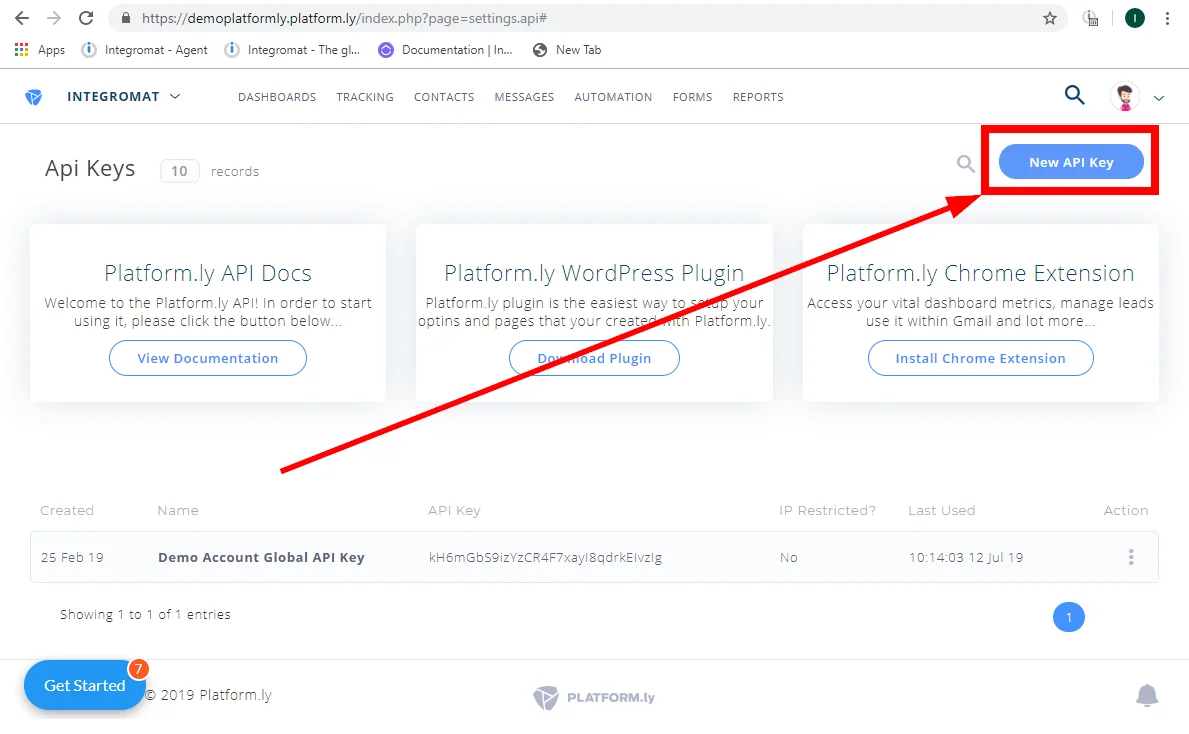Screen dimensions: 1189x734
Task: Open the Get Started widget
Action: click(84, 685)
